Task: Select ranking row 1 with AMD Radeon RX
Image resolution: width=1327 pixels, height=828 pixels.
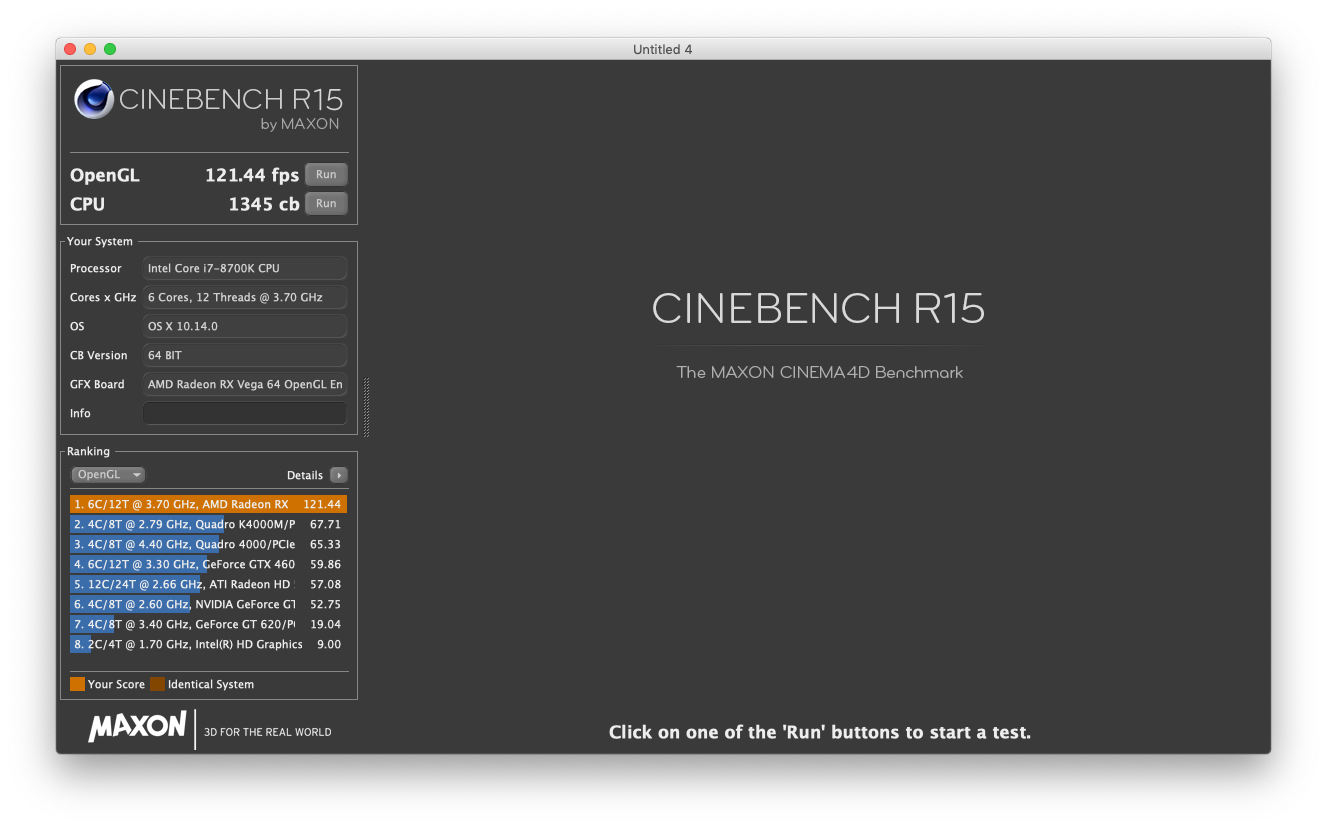Action: click(208, 504)
